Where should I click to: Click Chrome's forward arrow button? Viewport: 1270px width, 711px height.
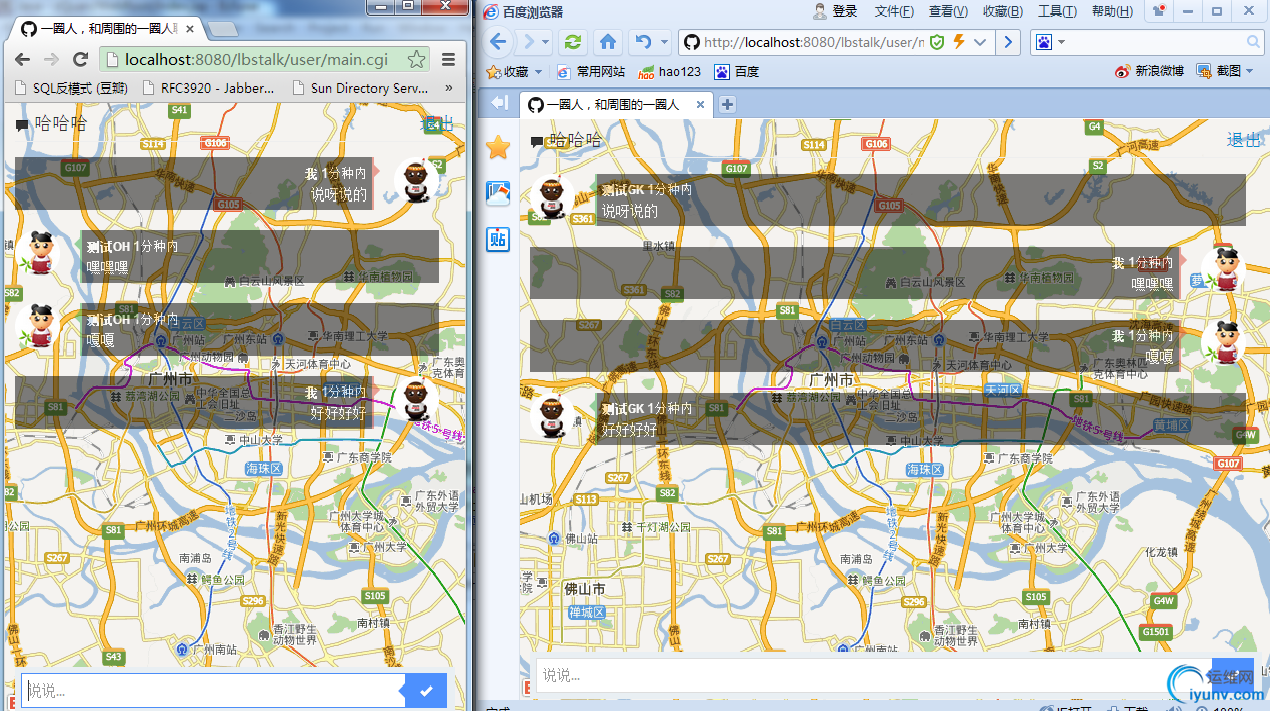(x=51, y=59)
